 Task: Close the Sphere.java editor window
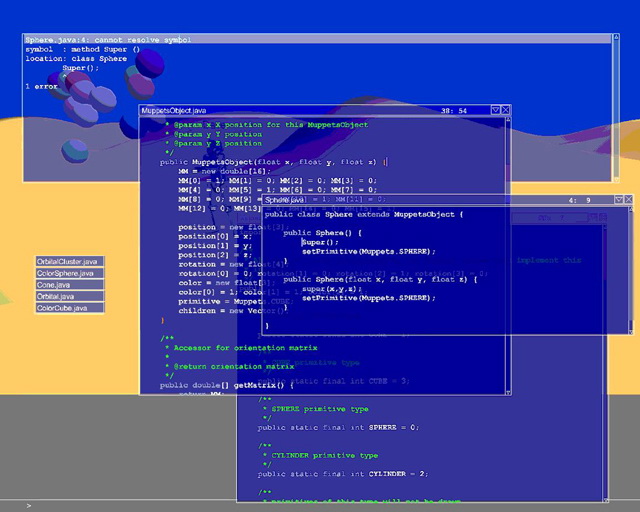630,200
